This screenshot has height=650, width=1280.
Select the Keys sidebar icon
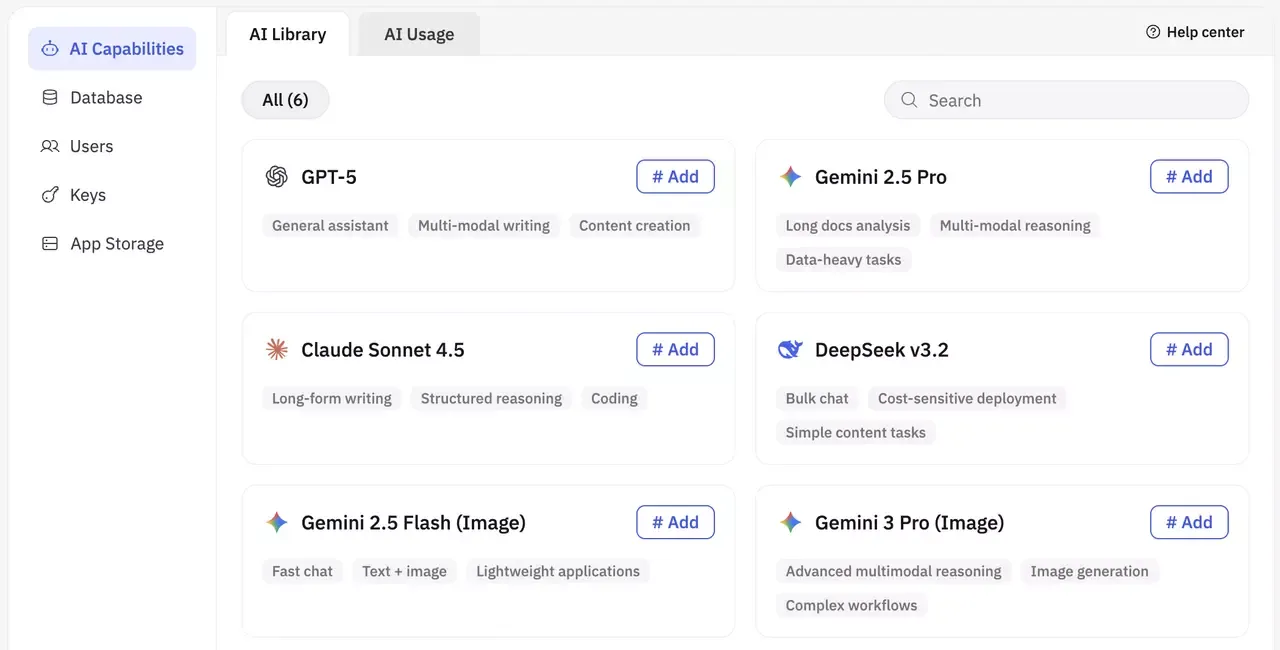point(49,195)
